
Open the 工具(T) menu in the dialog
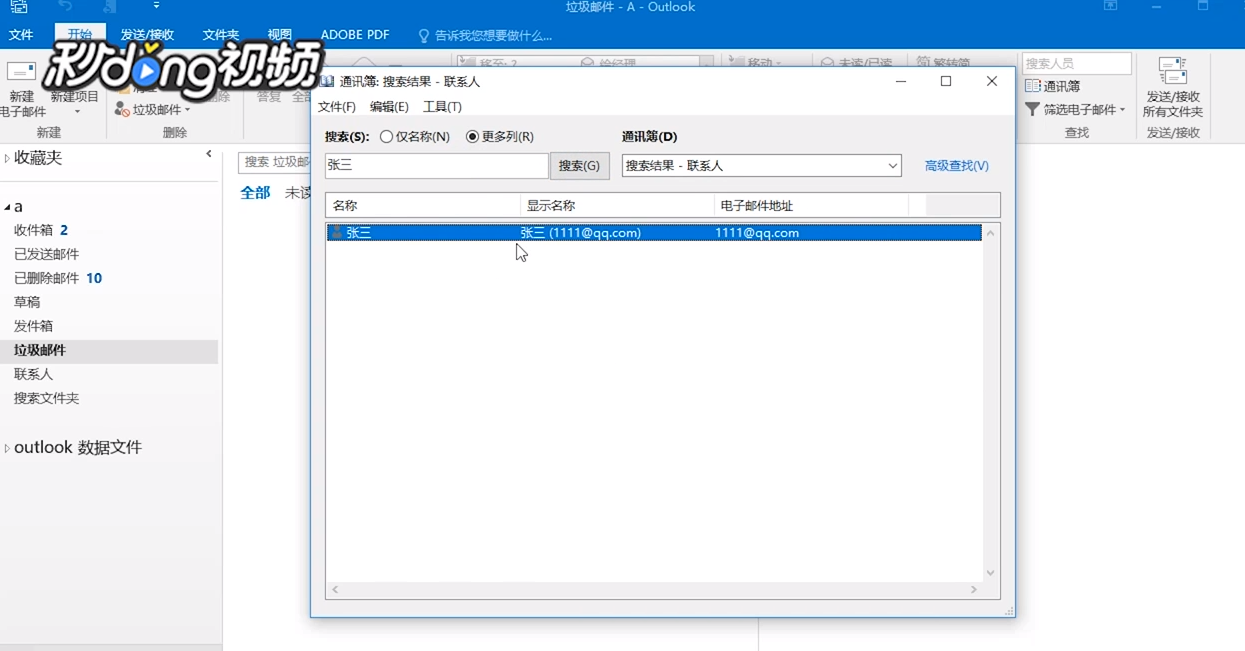[x=442, y=106]
